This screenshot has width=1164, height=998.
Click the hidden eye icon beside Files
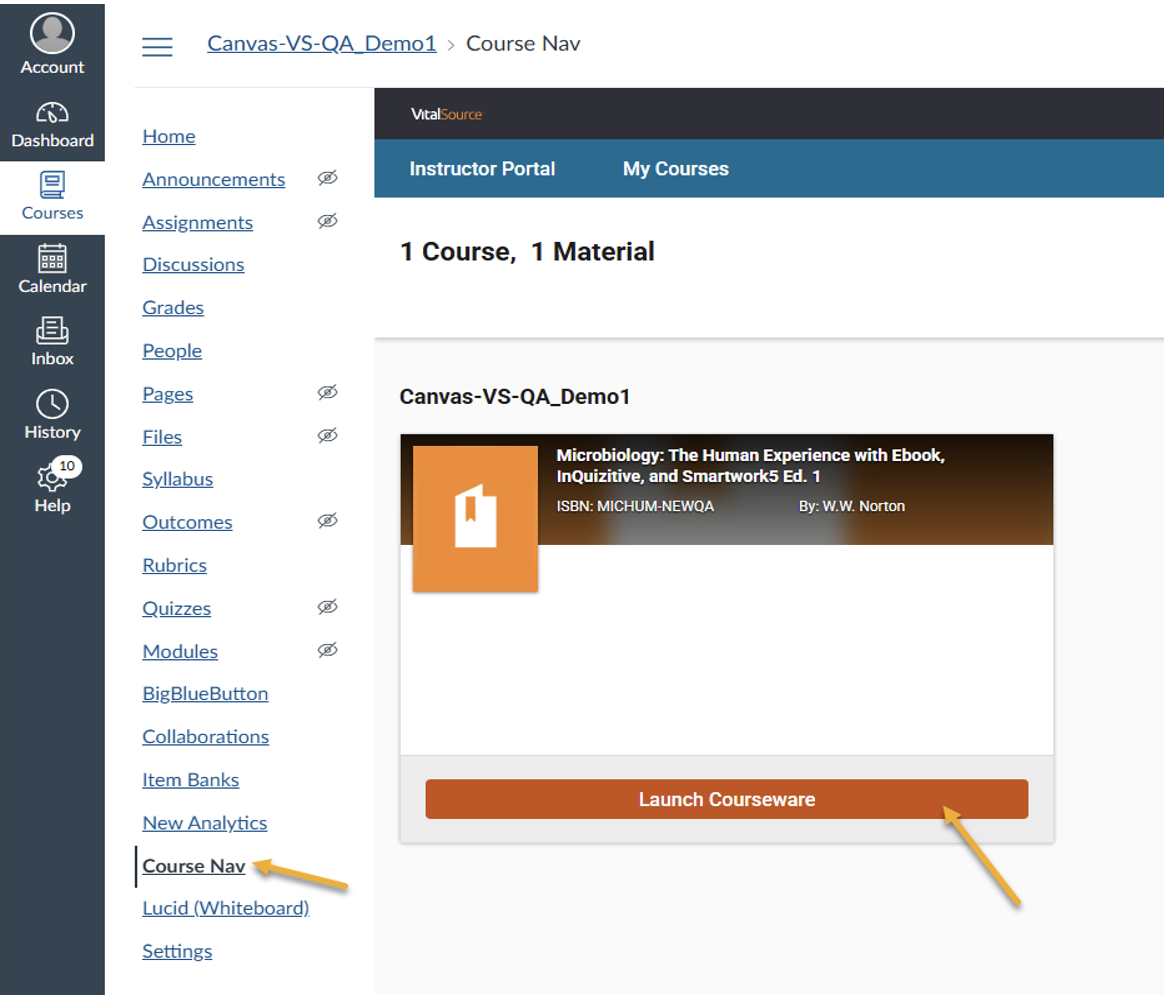pyautogui.click(x=327, y=435)
